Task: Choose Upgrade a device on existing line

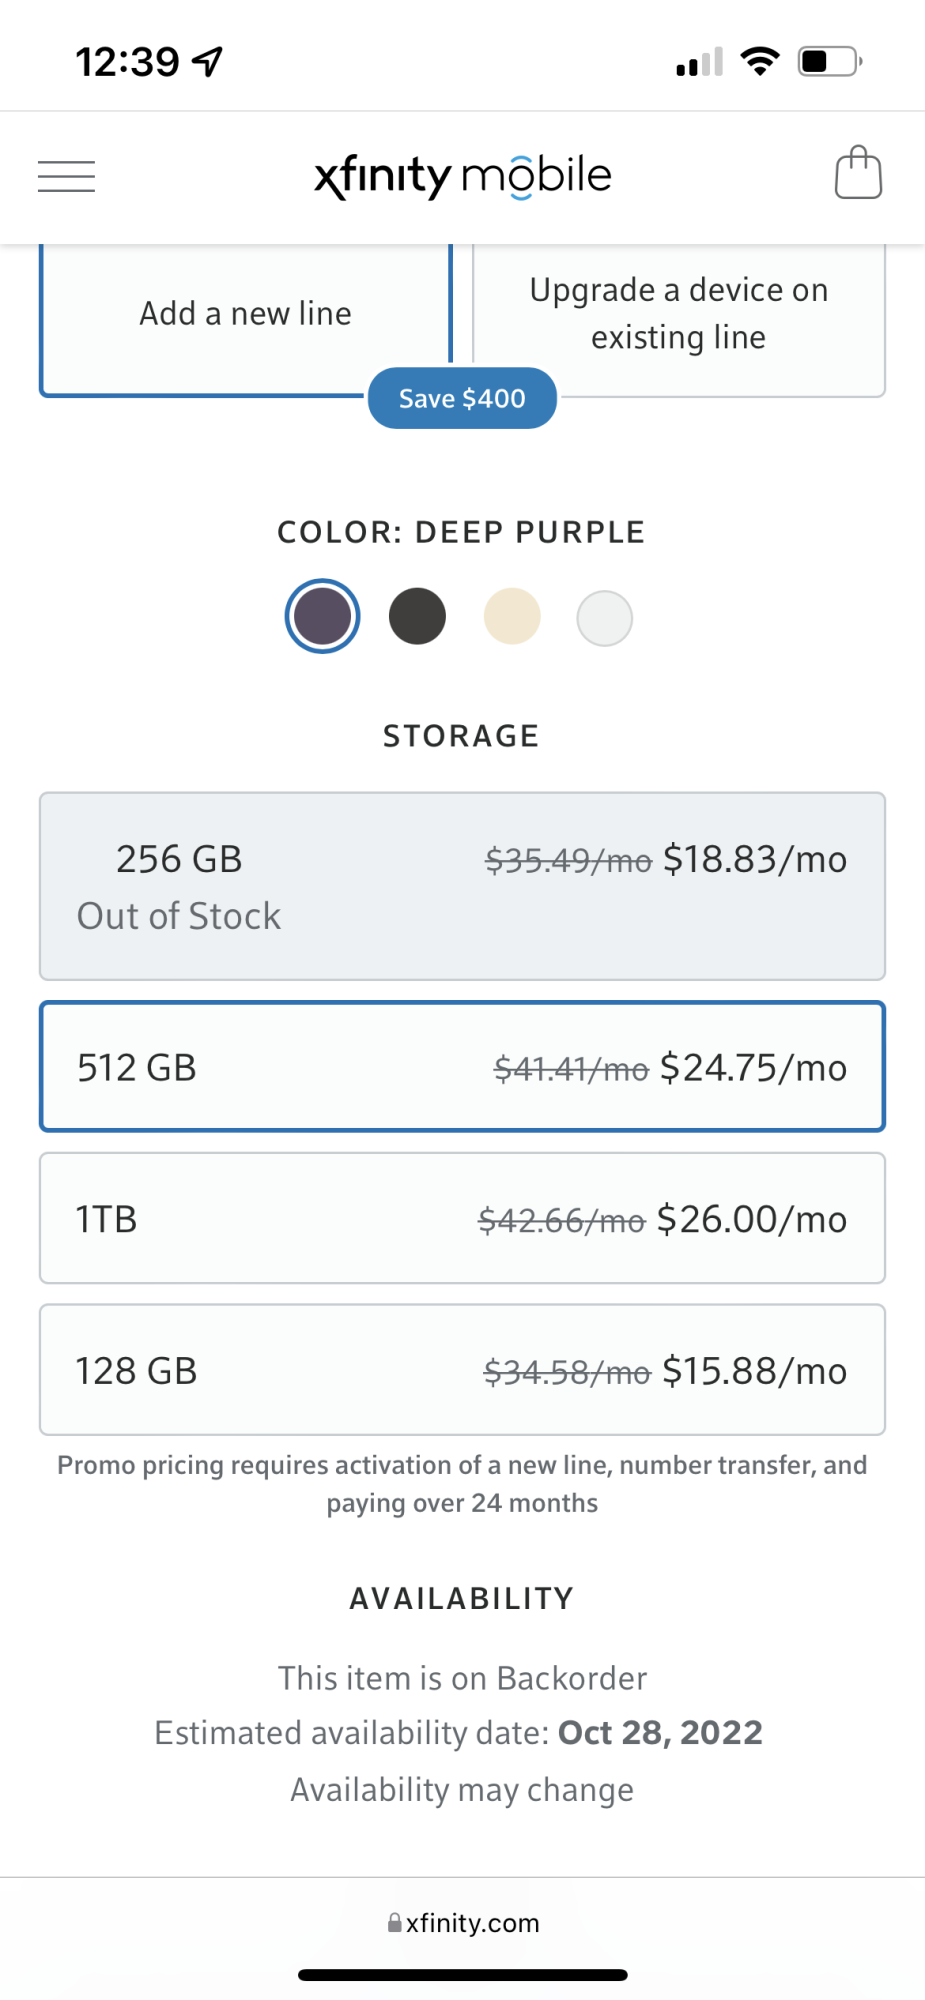Action: click(678, 314)
